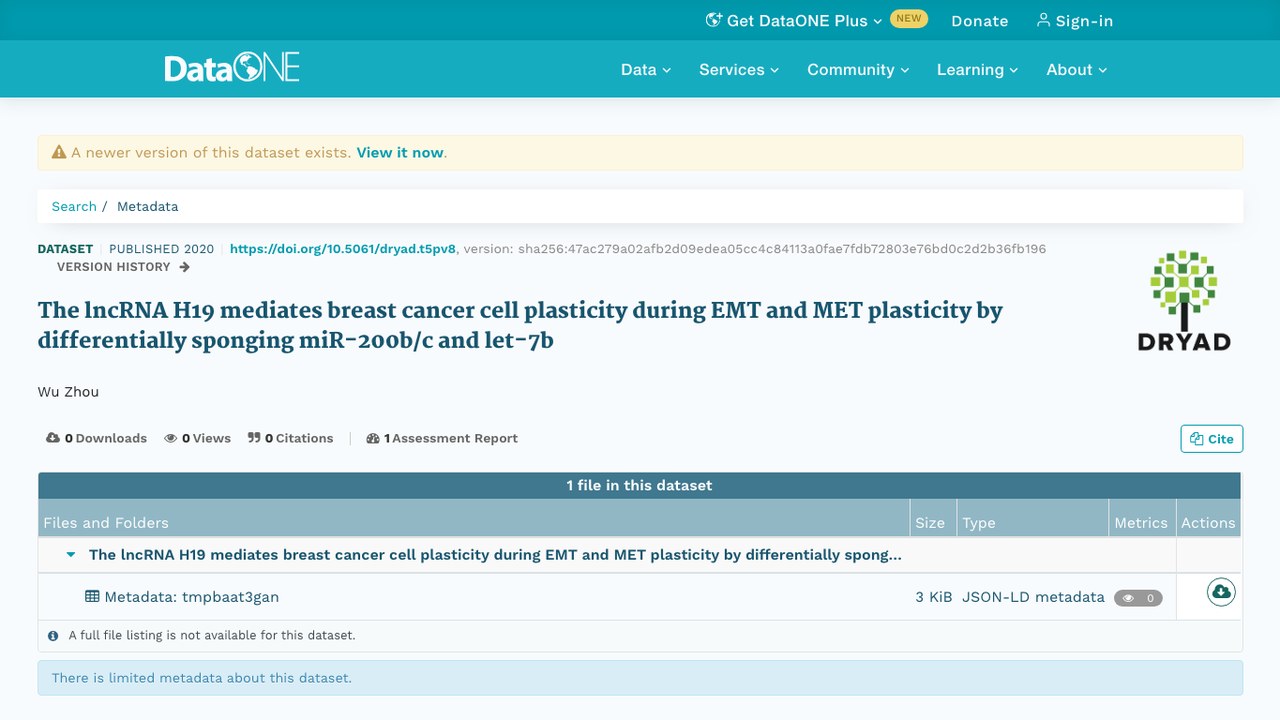Click the 0 Views metric
Image resolution: width=1280 pixels, height=720 pixels.
[x=198, y=438]
